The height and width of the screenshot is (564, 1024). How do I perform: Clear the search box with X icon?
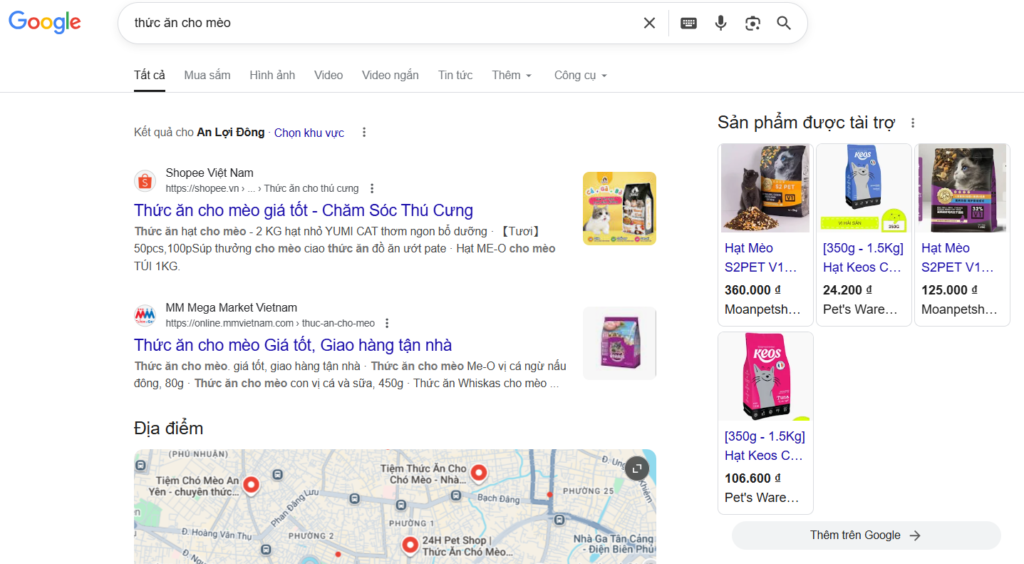pos(649,23)
